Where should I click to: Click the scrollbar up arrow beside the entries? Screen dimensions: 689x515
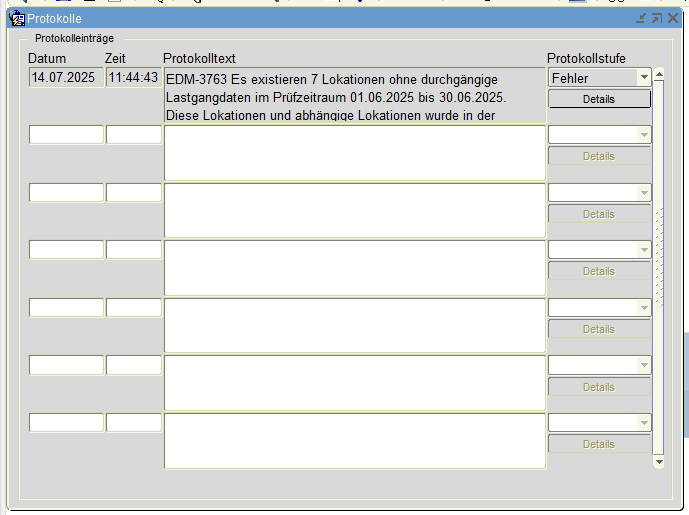(x=658, y=75)
